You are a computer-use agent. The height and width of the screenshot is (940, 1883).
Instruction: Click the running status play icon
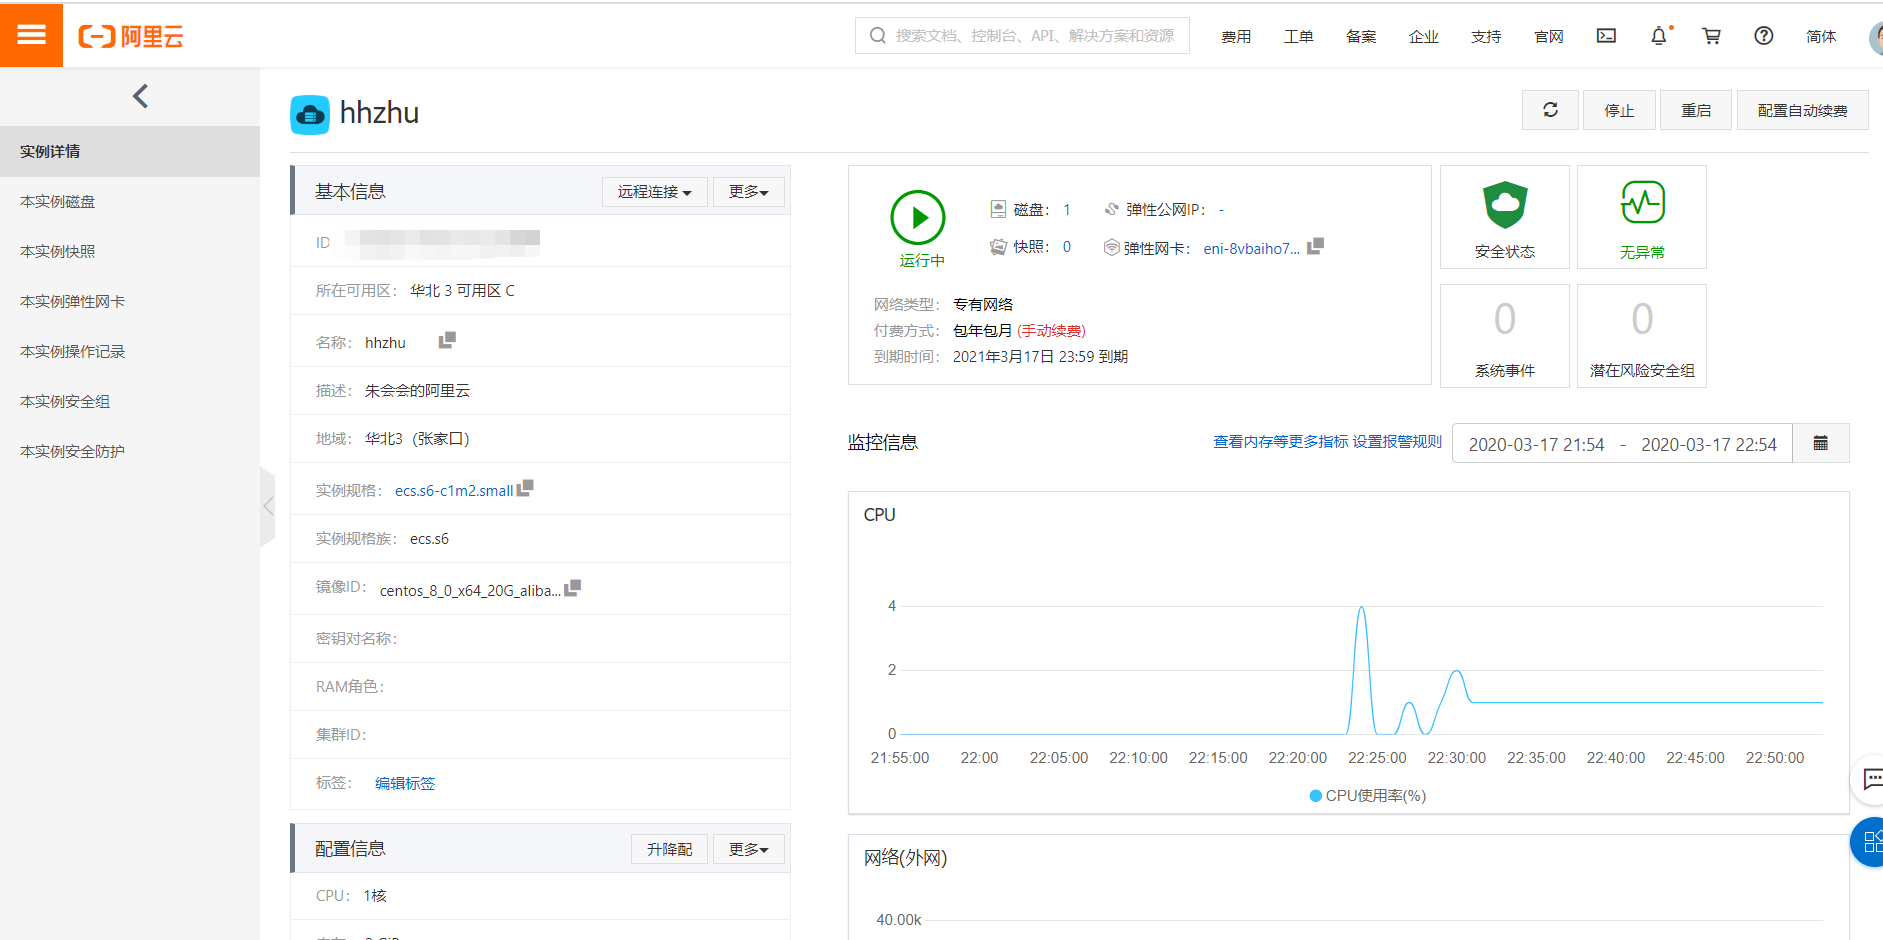point(918,218)
